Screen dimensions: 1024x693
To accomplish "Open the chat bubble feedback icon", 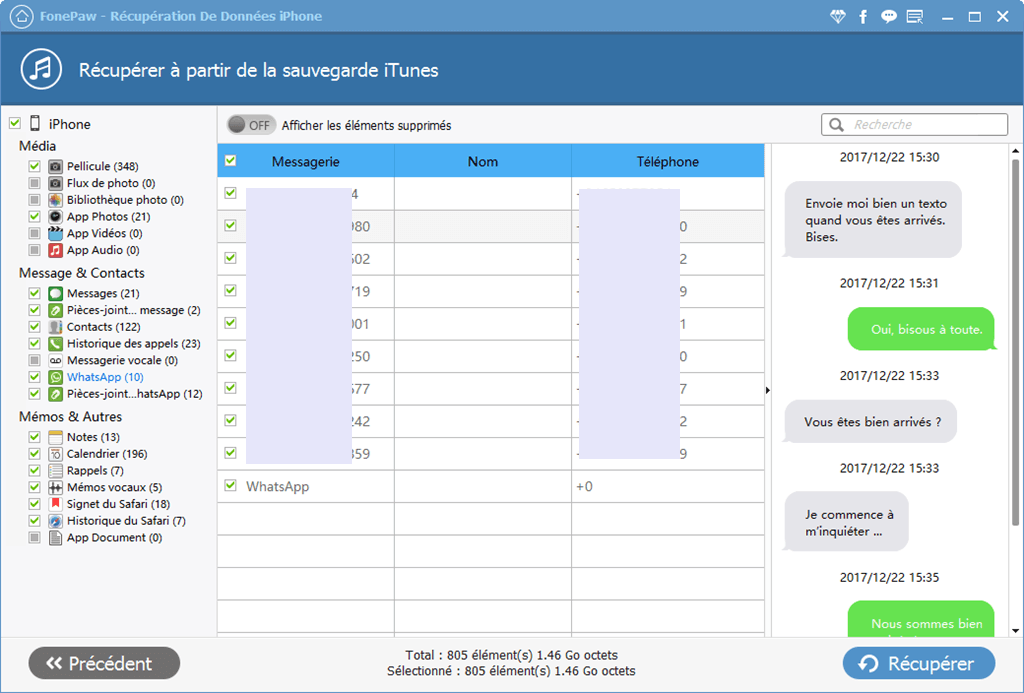I will 888,17.
